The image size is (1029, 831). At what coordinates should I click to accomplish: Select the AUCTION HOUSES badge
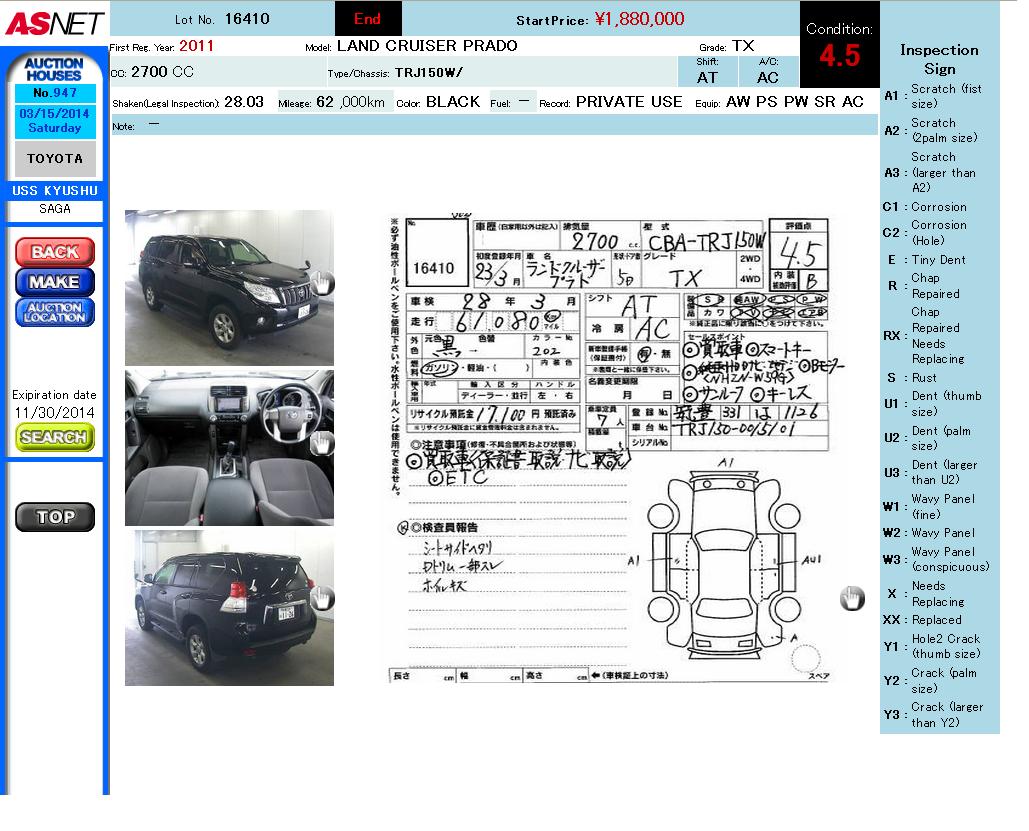point(54,69)
